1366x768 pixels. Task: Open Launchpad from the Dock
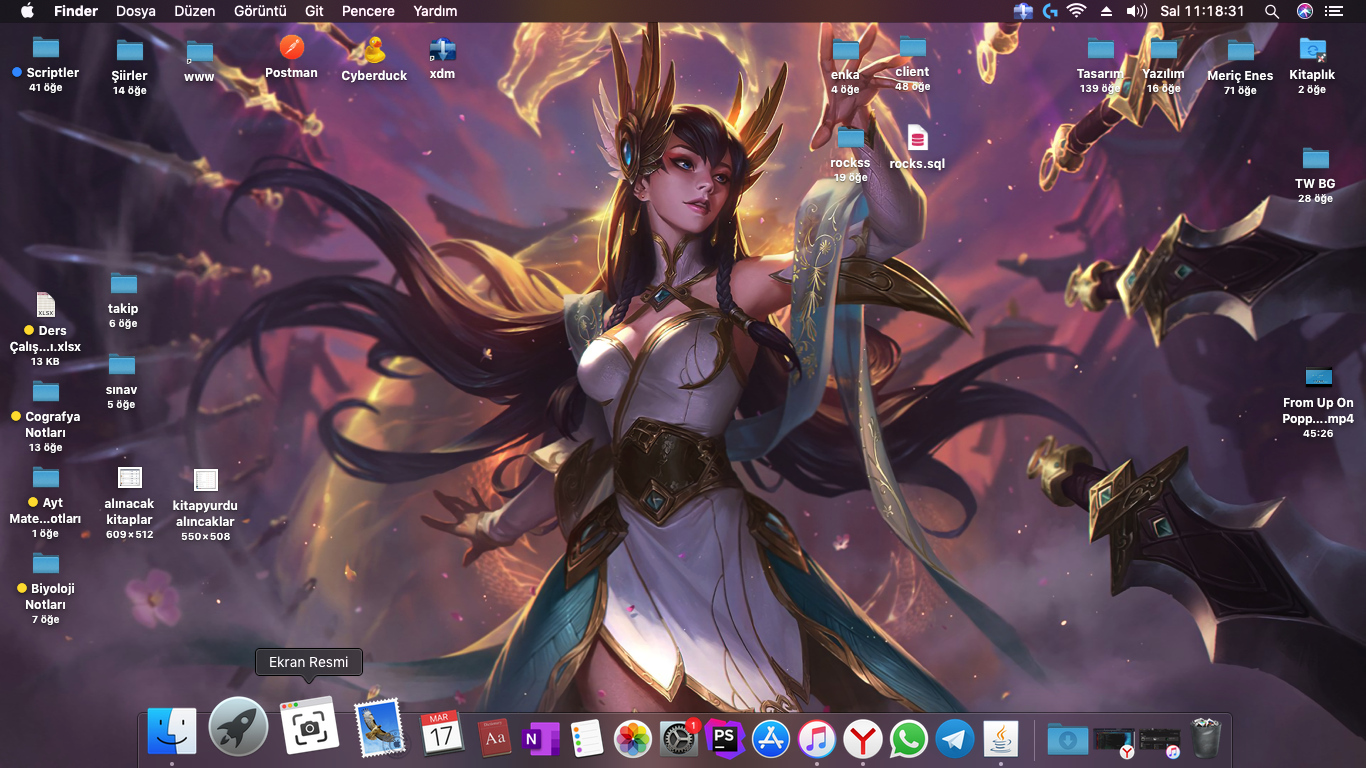[x=238, y=726]
